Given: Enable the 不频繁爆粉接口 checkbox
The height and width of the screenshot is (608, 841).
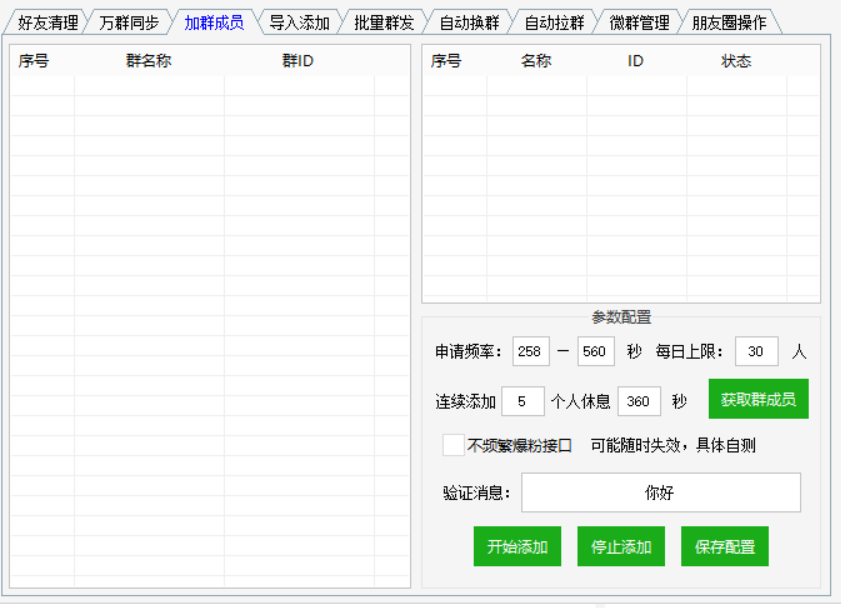Looking at the screenshot, I should [x=454, y=445].
